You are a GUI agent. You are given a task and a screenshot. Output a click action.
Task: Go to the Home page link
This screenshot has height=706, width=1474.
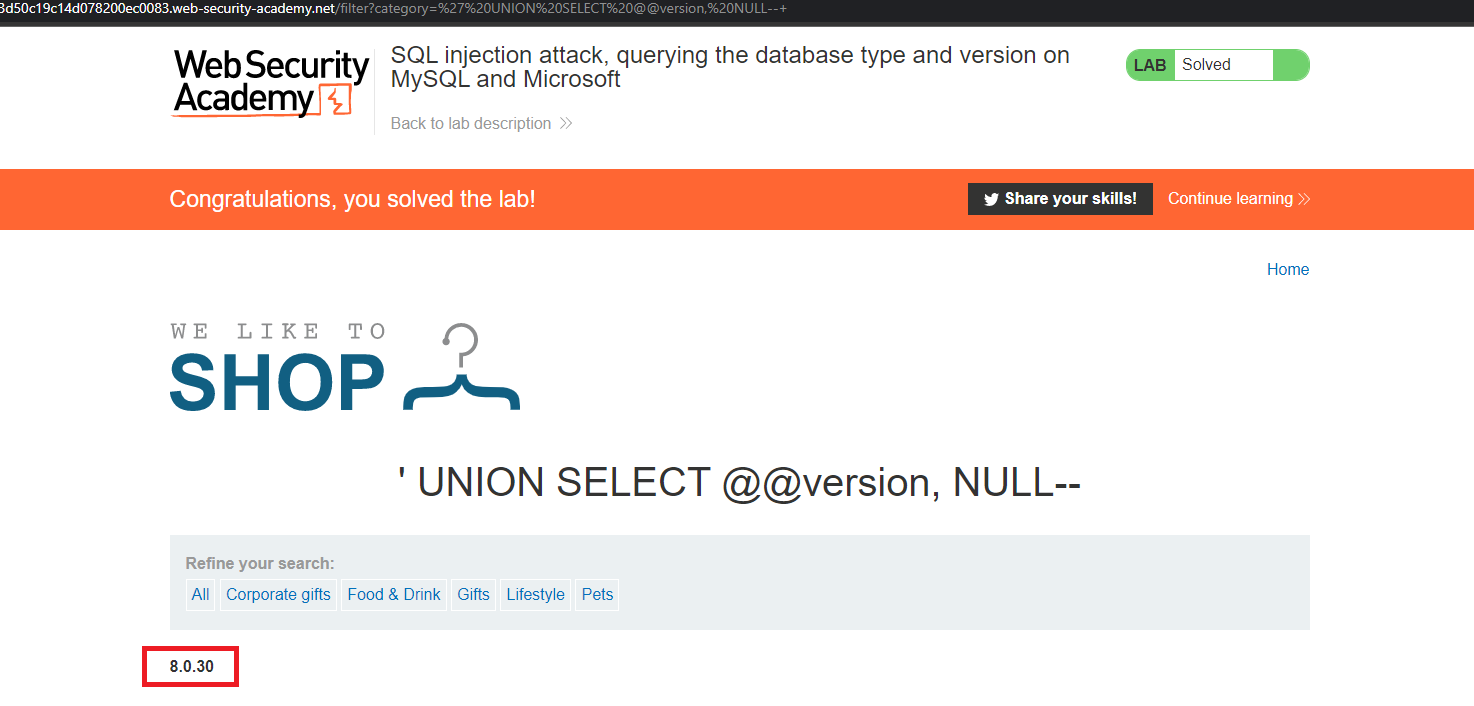[1287, 269]
